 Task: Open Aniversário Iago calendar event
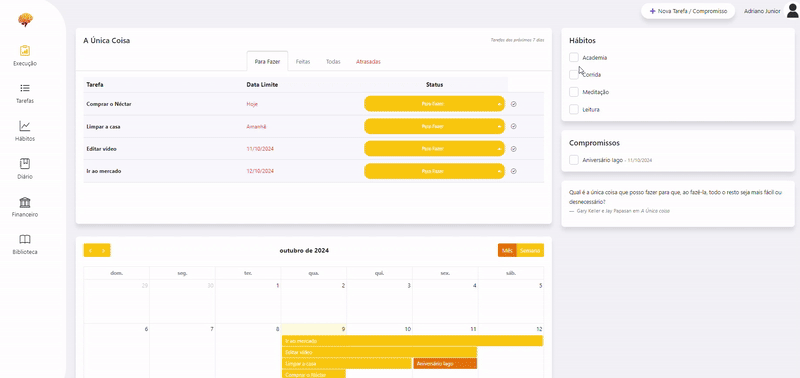pos(445,364)
